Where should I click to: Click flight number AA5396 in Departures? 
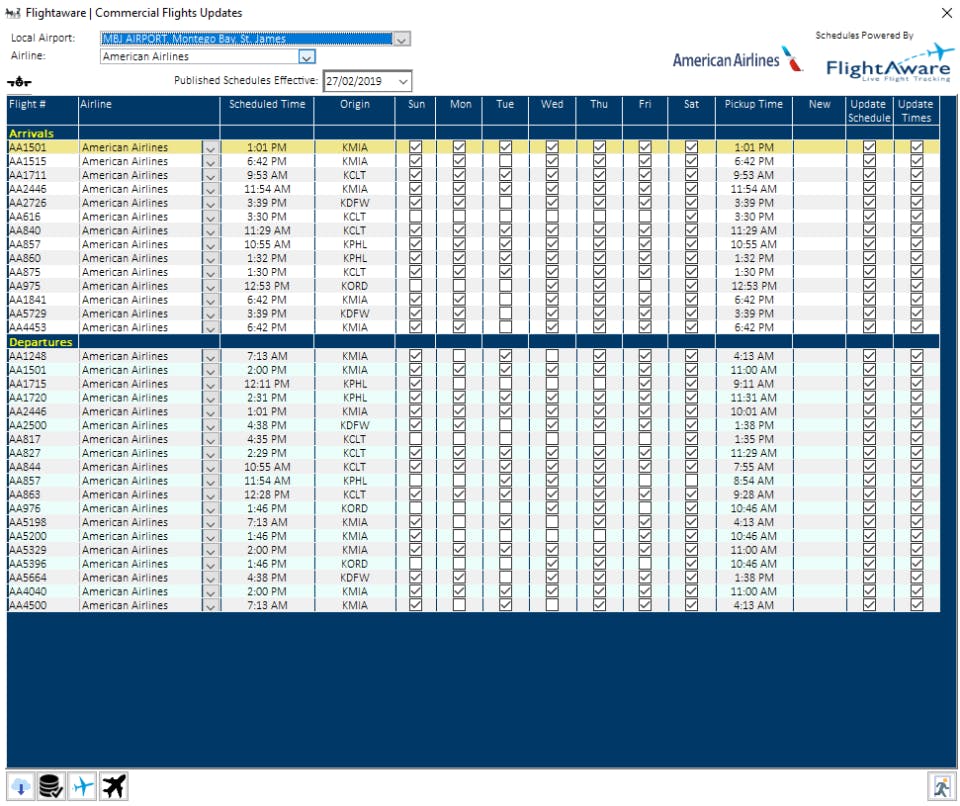(x=28, y=563)
